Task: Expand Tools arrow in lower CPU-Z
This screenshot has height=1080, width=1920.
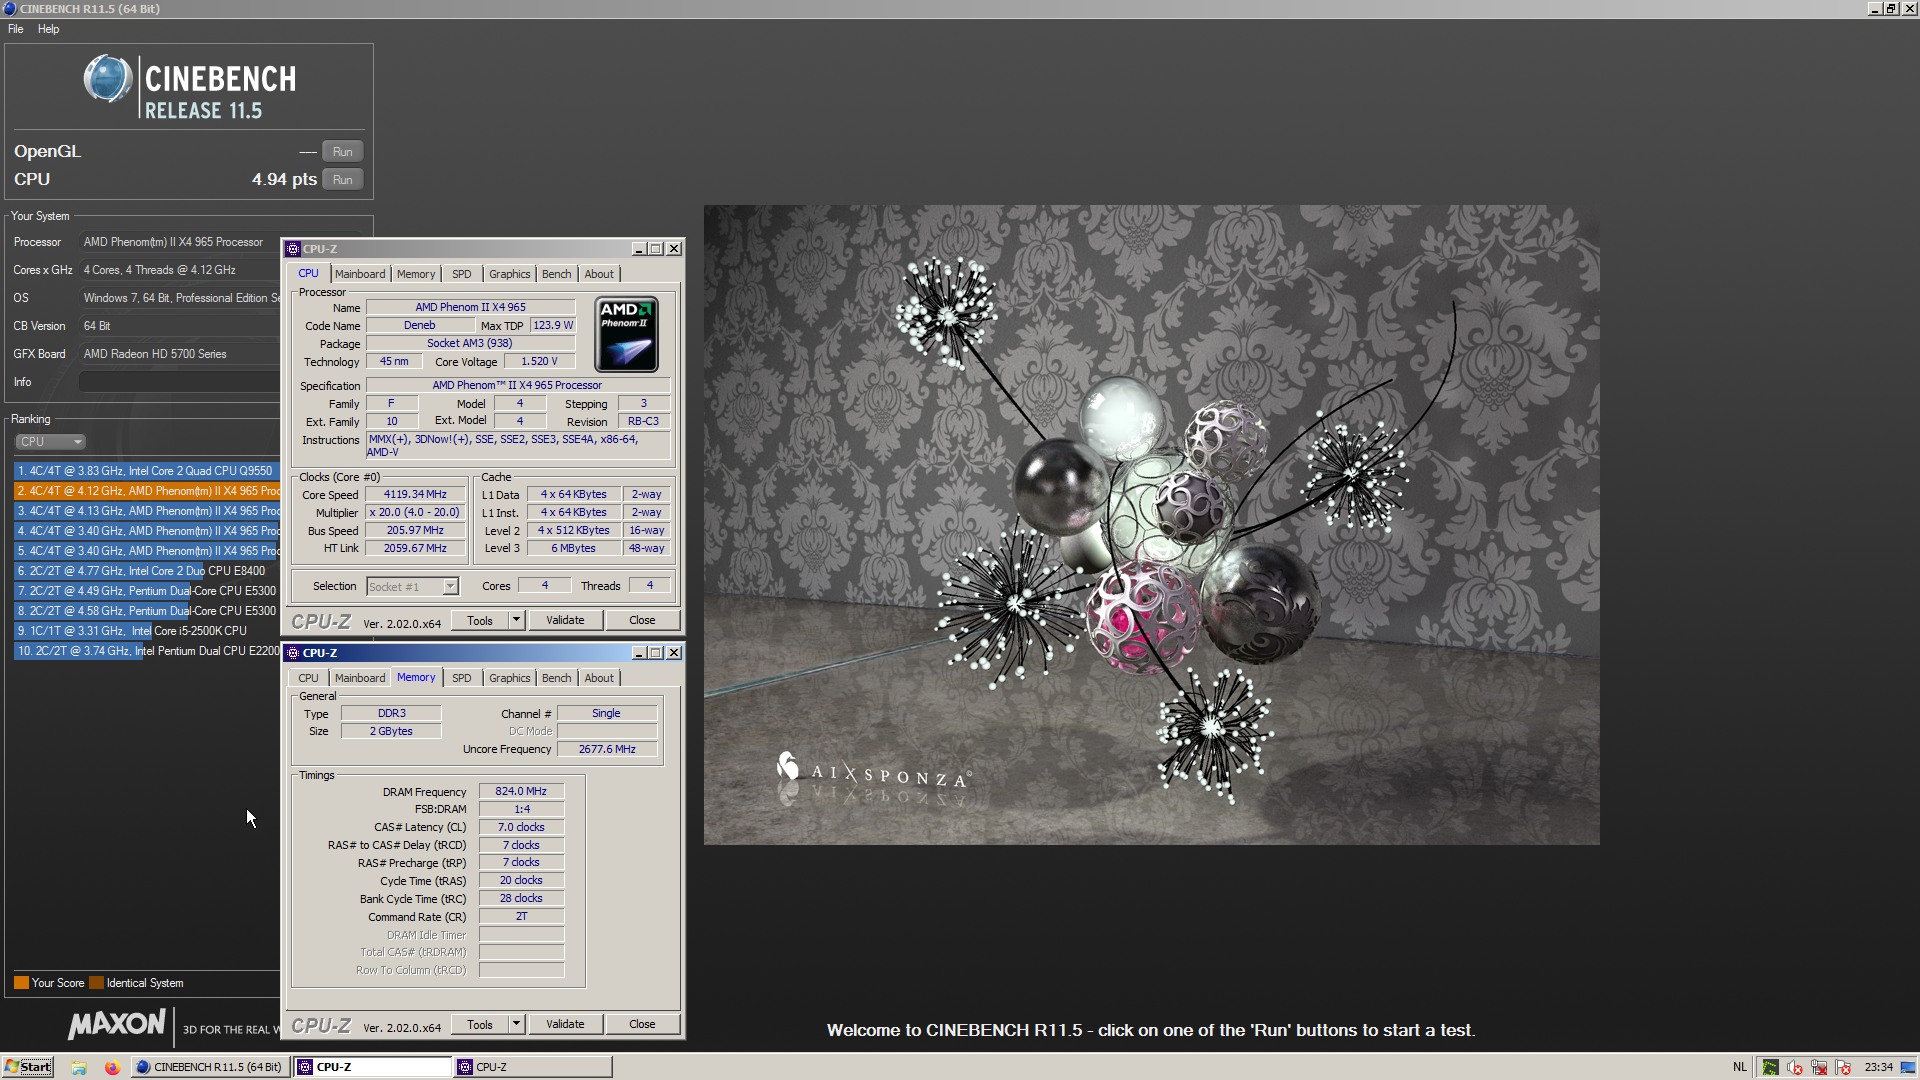Action: click(x=516, y=1024)
